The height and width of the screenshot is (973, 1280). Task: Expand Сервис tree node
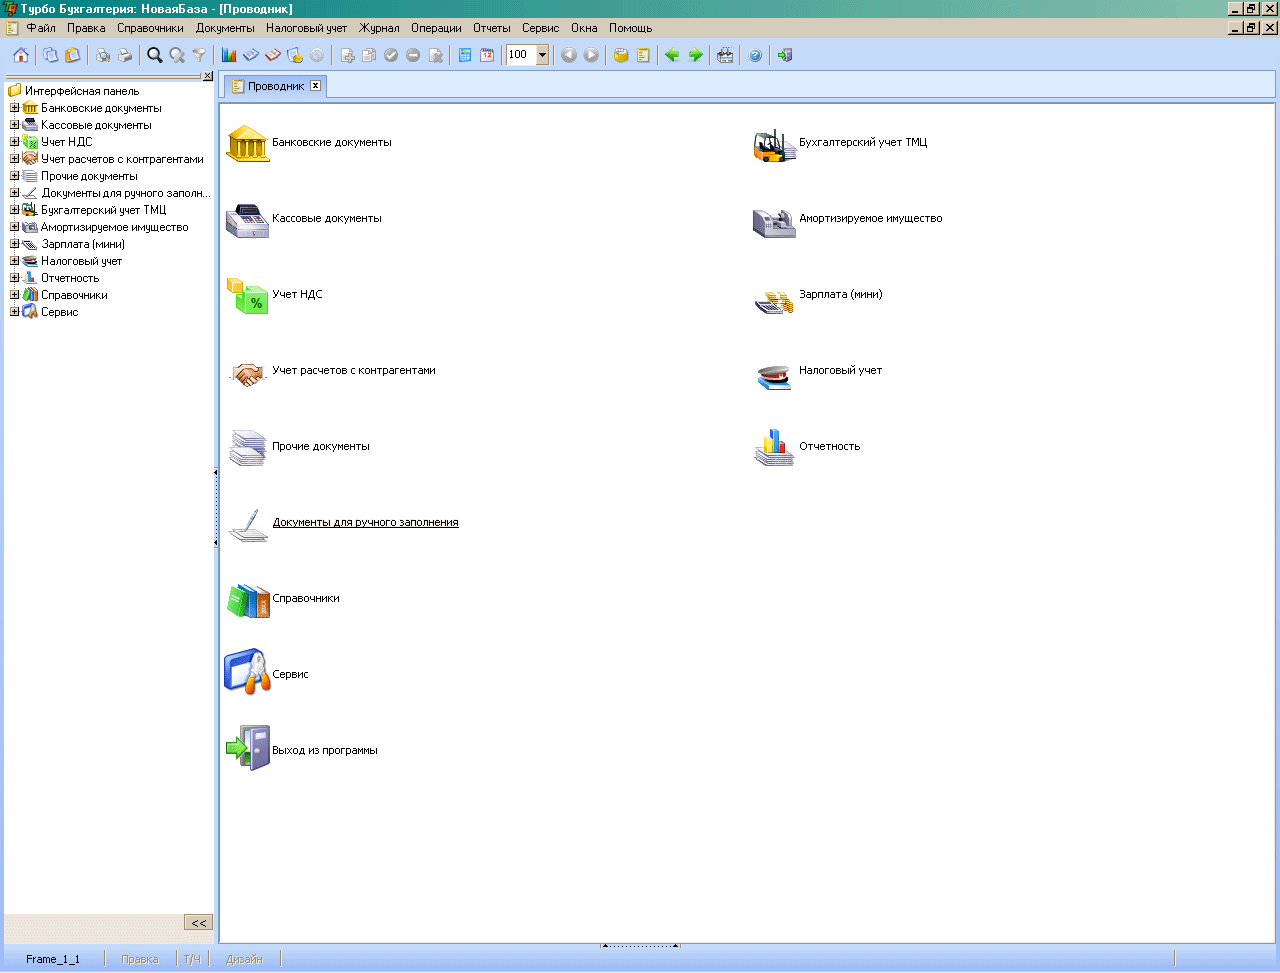[x=15, y=312]
